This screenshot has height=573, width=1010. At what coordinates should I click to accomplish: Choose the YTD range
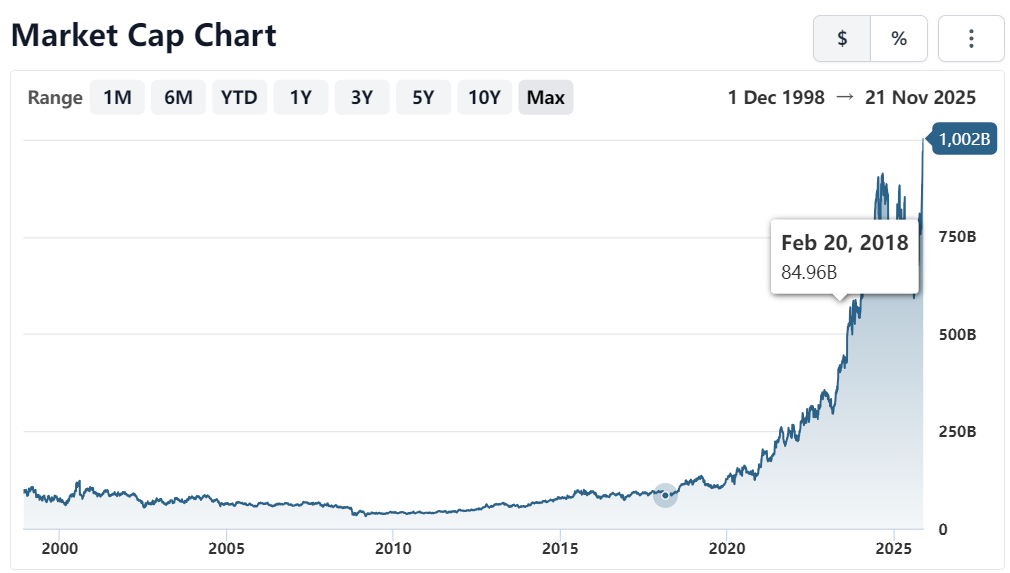pos(239,98)
